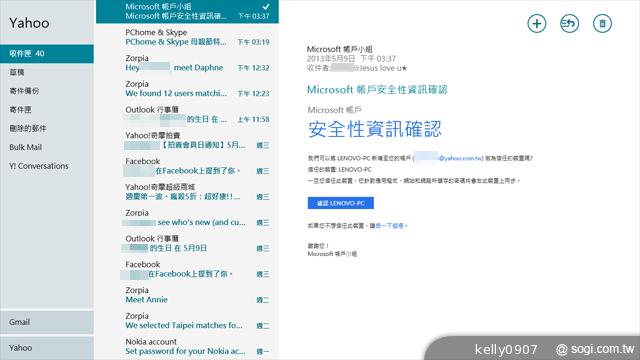
Task: Toggle the checkmark on the selected Microsoft email
Action: point(266,7)
